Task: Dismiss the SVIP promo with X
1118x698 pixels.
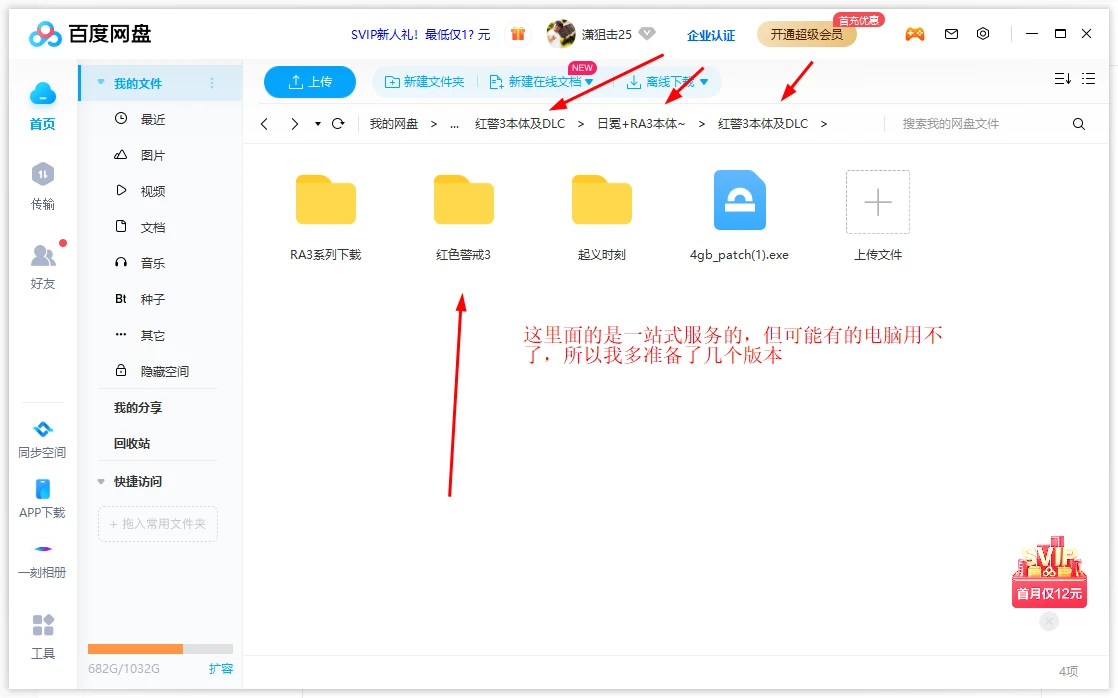Action: pyautogui.click(x=1049, y=622)
